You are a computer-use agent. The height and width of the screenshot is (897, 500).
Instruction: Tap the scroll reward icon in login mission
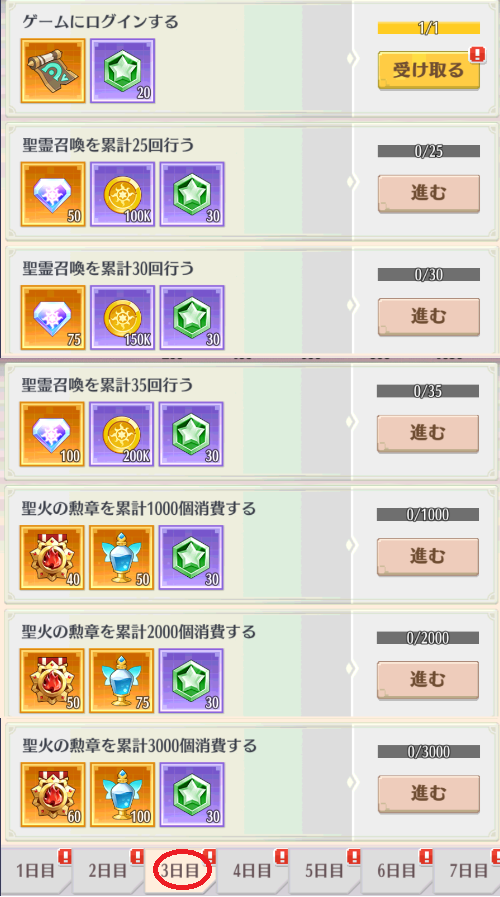point(53,71)
